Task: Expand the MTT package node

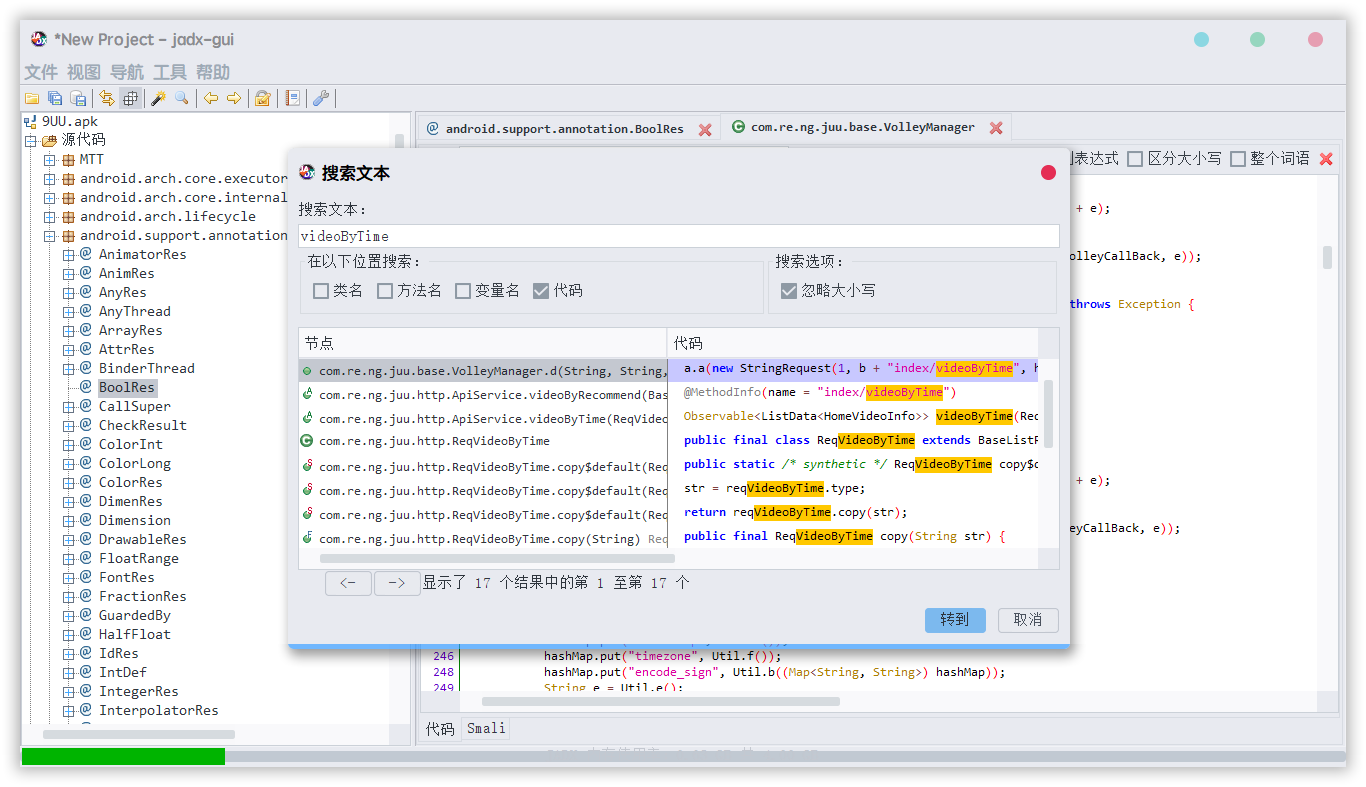Action: pyautogui.click(x=50, y=160)
